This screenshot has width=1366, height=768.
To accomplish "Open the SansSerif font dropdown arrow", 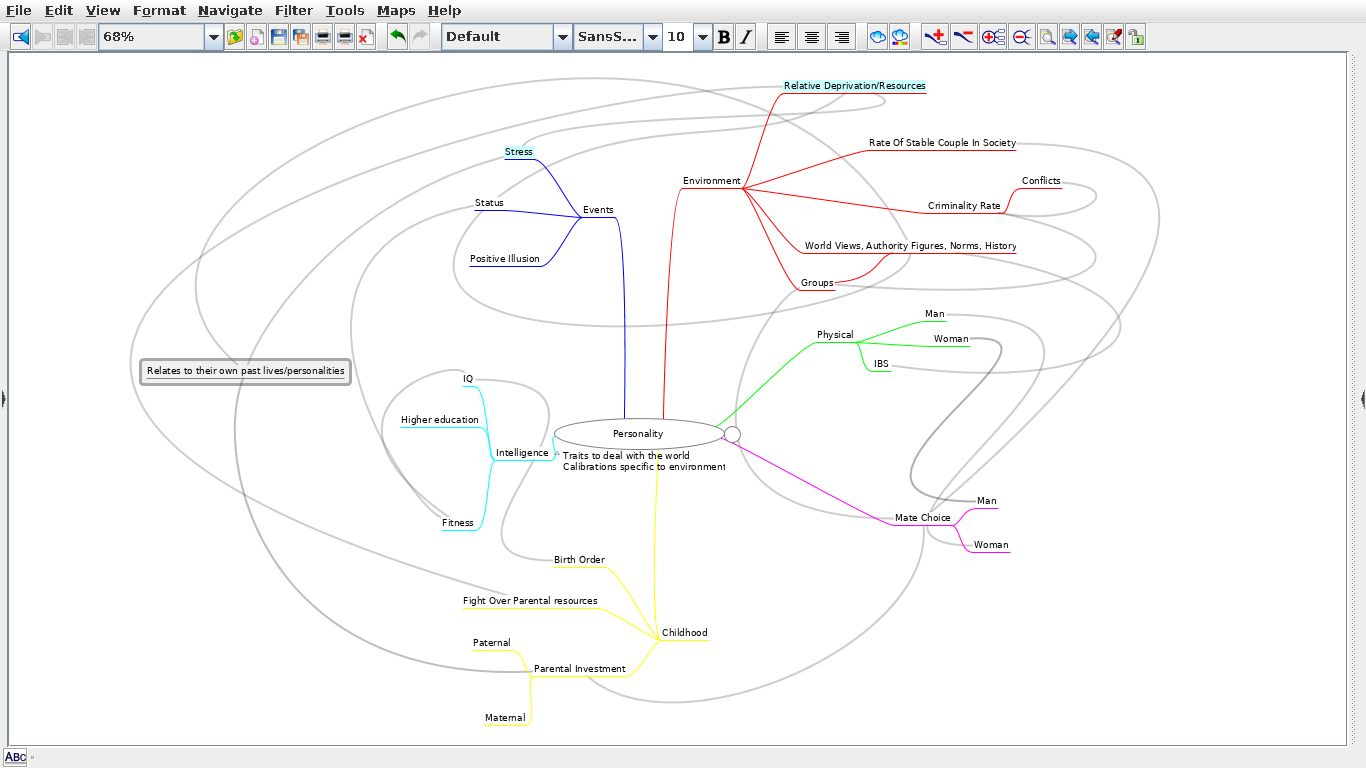I will tap(653, 37).
